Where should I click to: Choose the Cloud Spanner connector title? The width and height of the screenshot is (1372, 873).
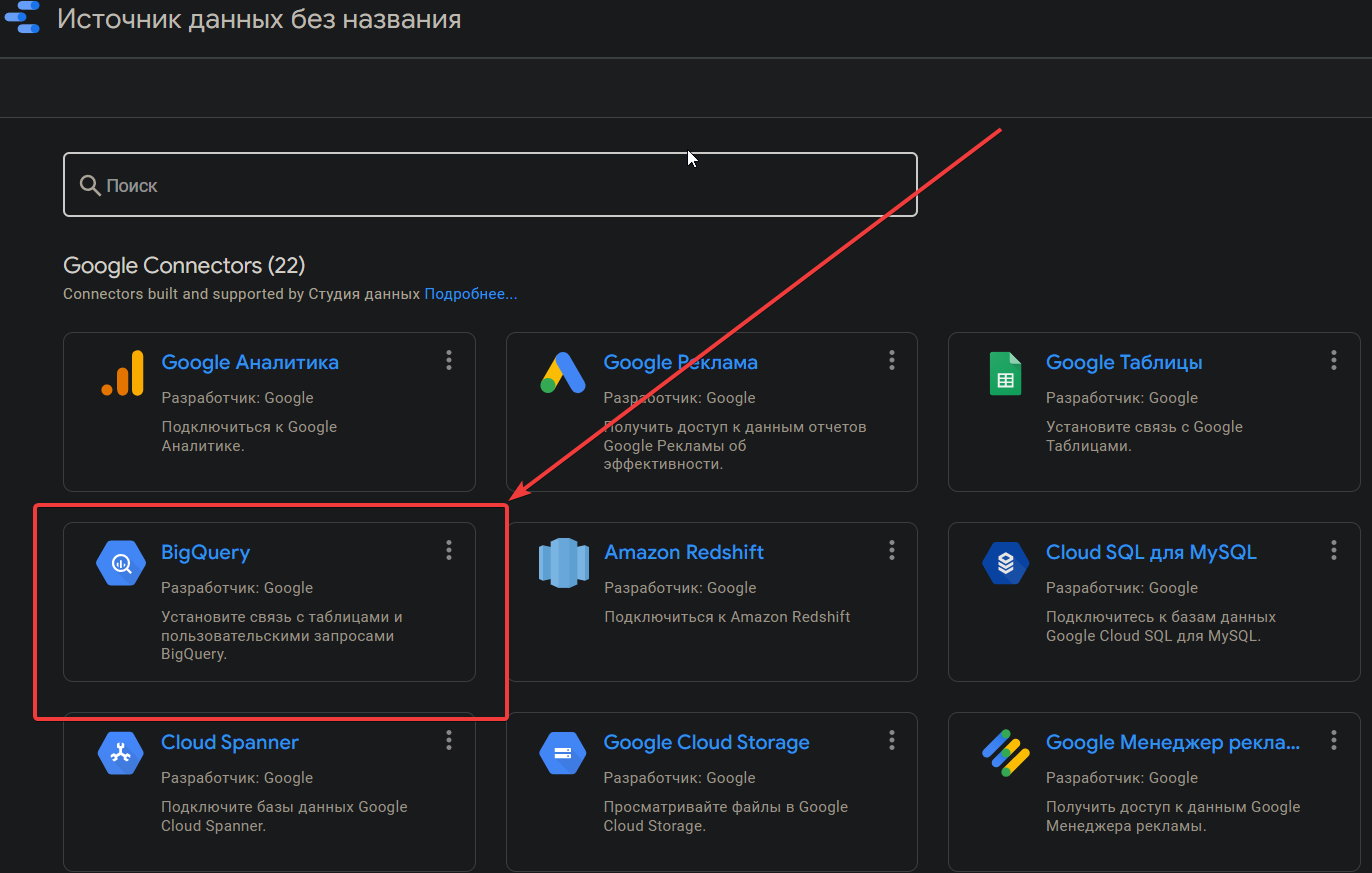click(x=230, y=742)
